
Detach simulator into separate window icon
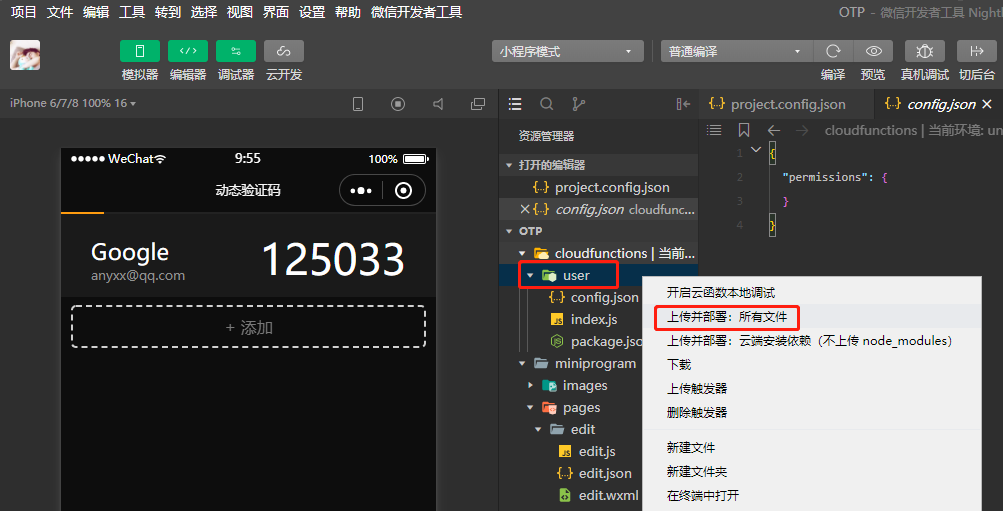[x=477, y=104]
